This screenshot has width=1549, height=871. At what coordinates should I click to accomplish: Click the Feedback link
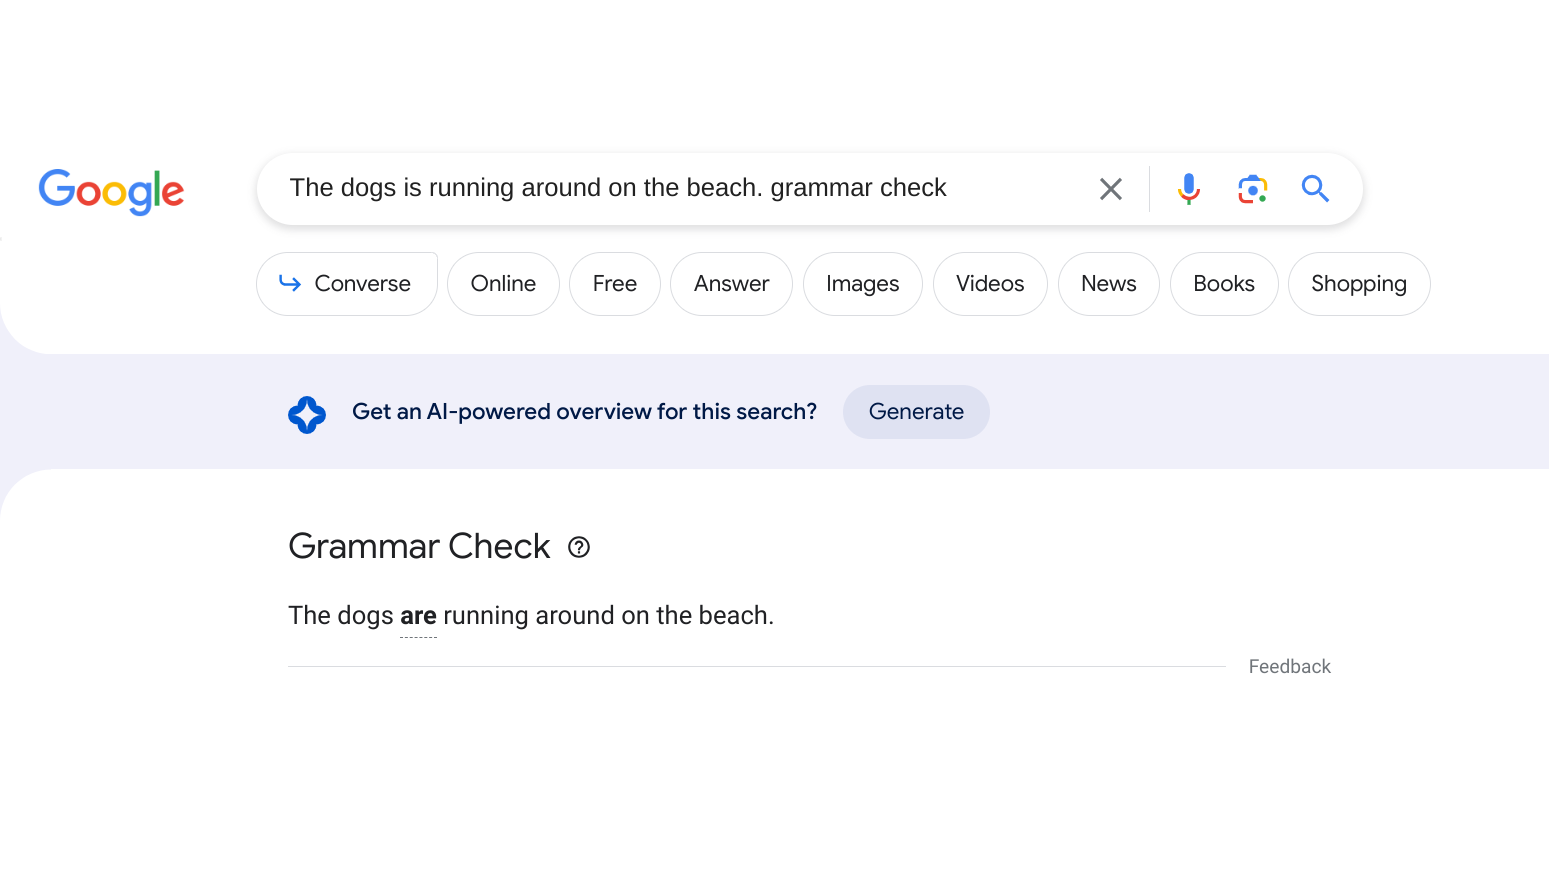coord(1289,667)
